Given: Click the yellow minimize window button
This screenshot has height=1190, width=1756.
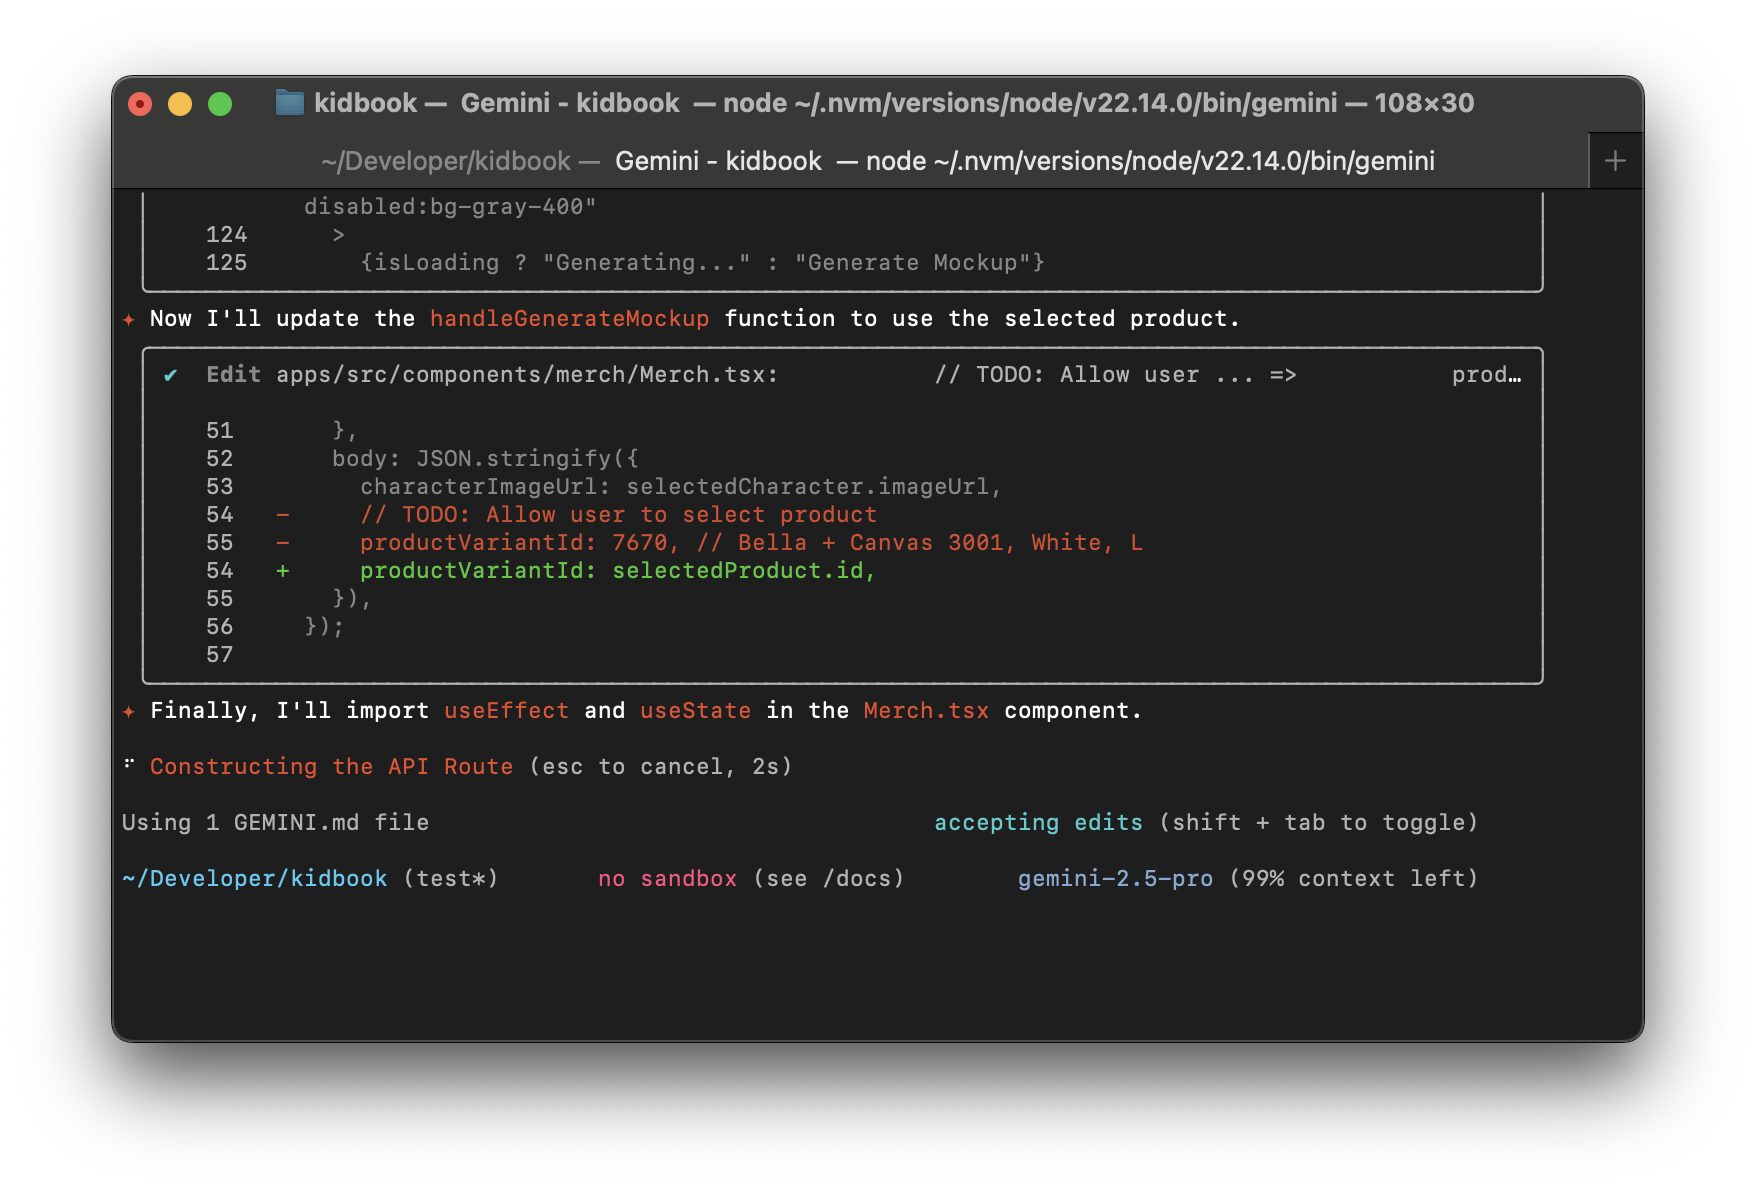Looking at the screenshot, I should click(x=180, y=104).
